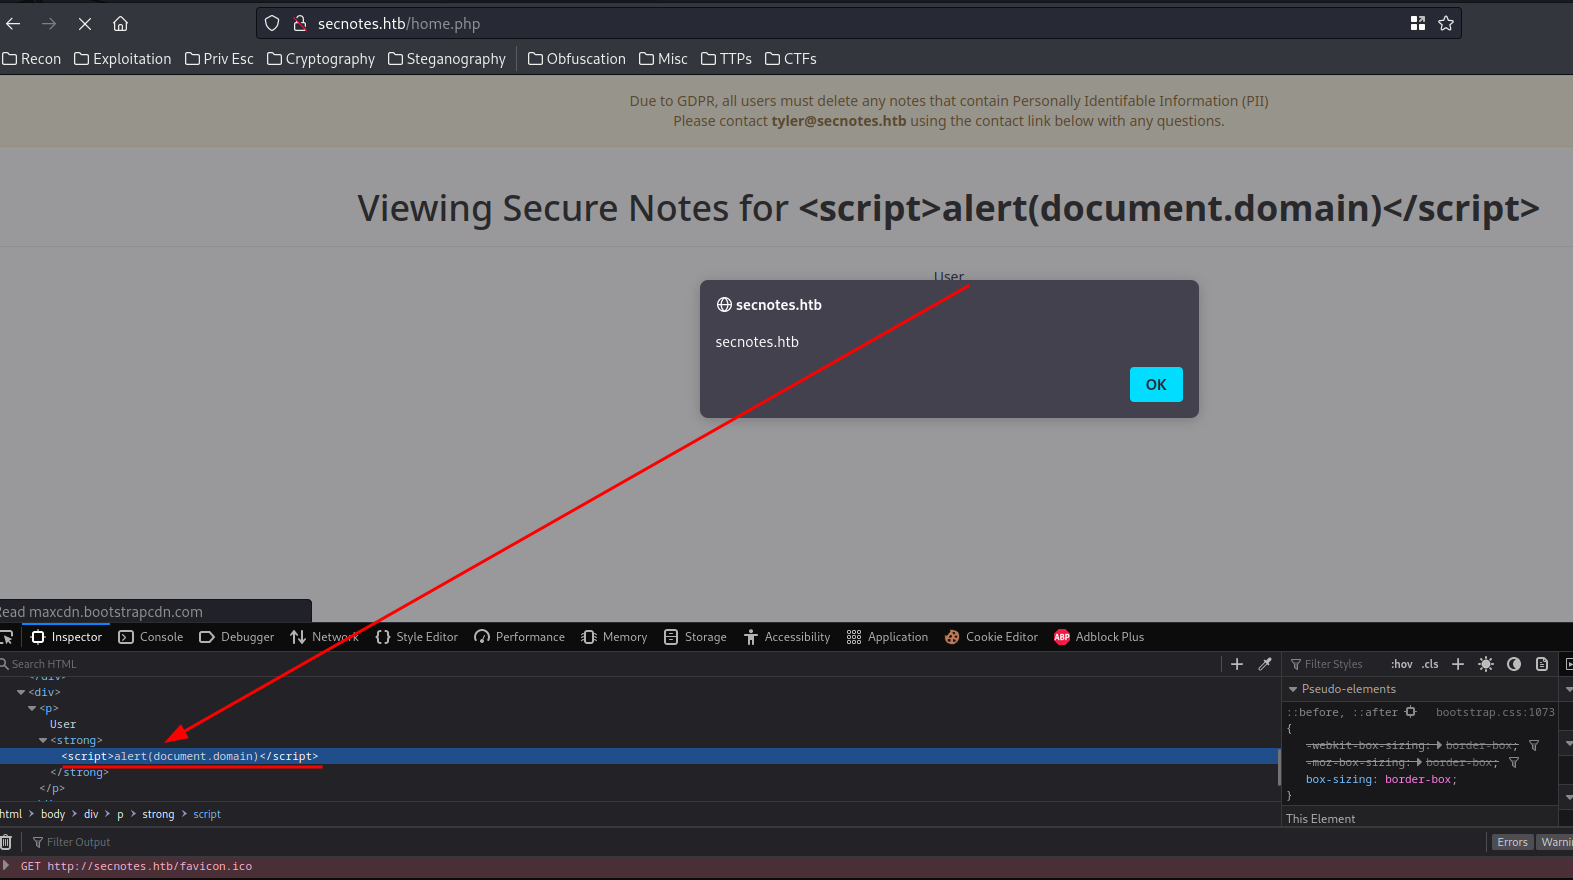Open the Cookie Editor tab

tap(991, 637)
